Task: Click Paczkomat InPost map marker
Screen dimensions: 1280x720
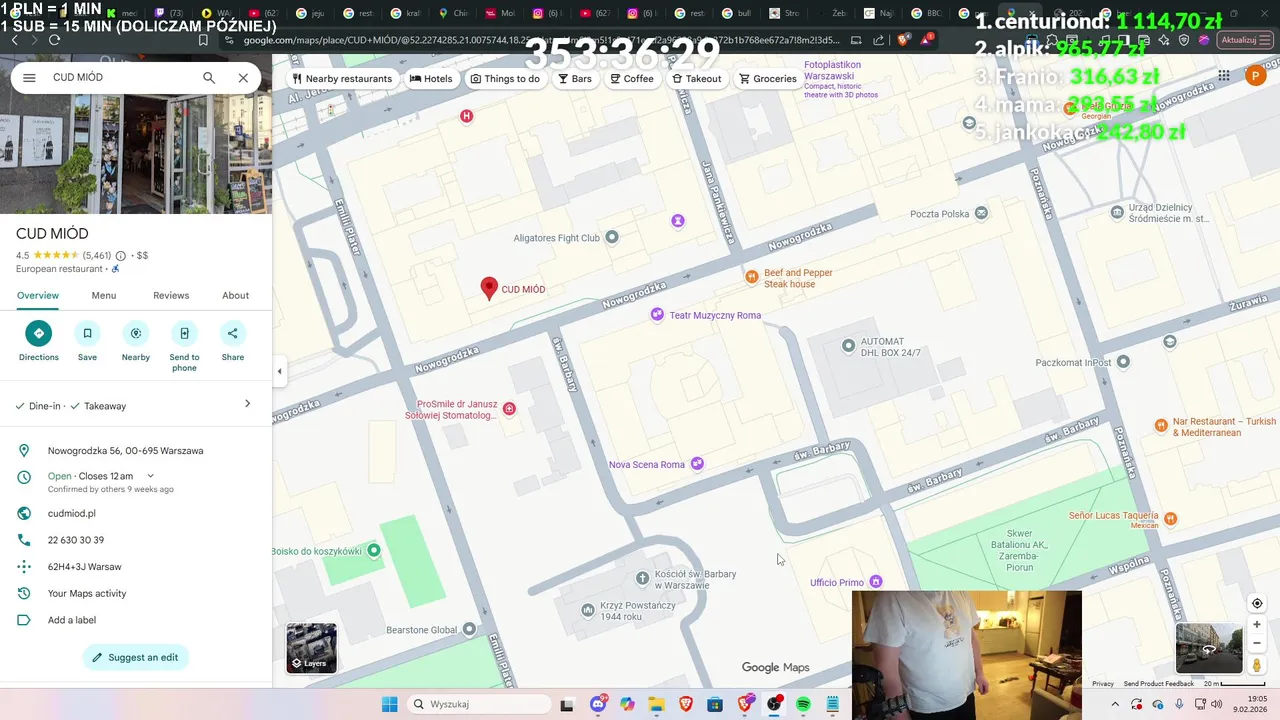Action: pos(1123,362)
